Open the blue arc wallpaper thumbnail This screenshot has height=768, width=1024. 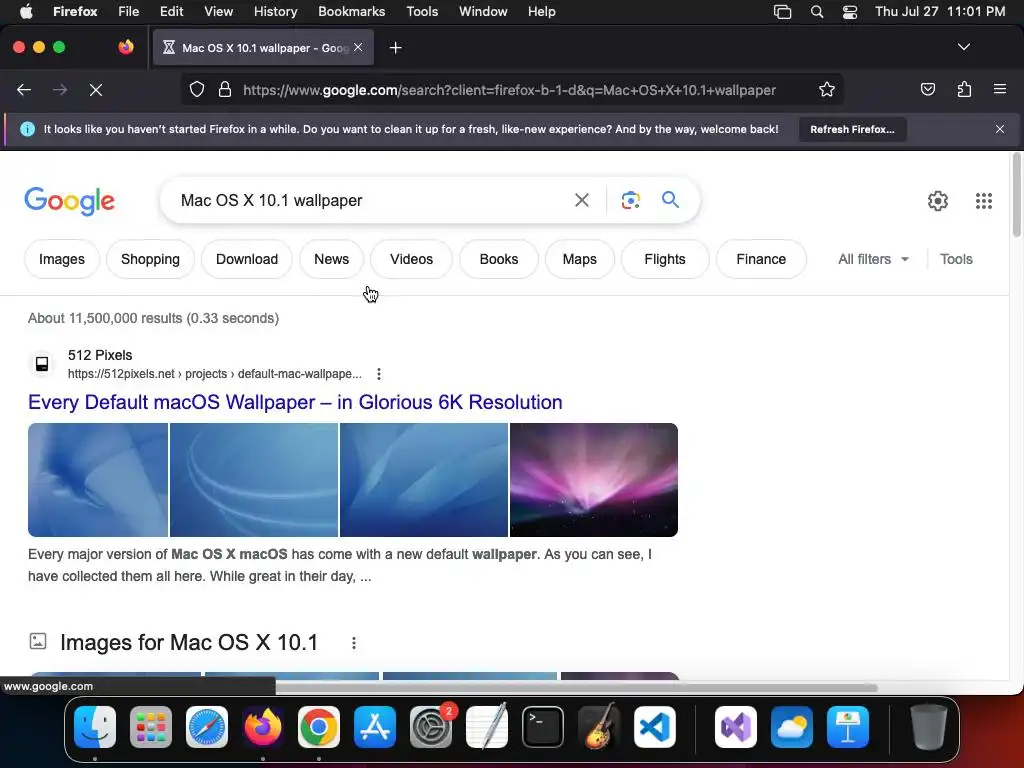point(254,480)
